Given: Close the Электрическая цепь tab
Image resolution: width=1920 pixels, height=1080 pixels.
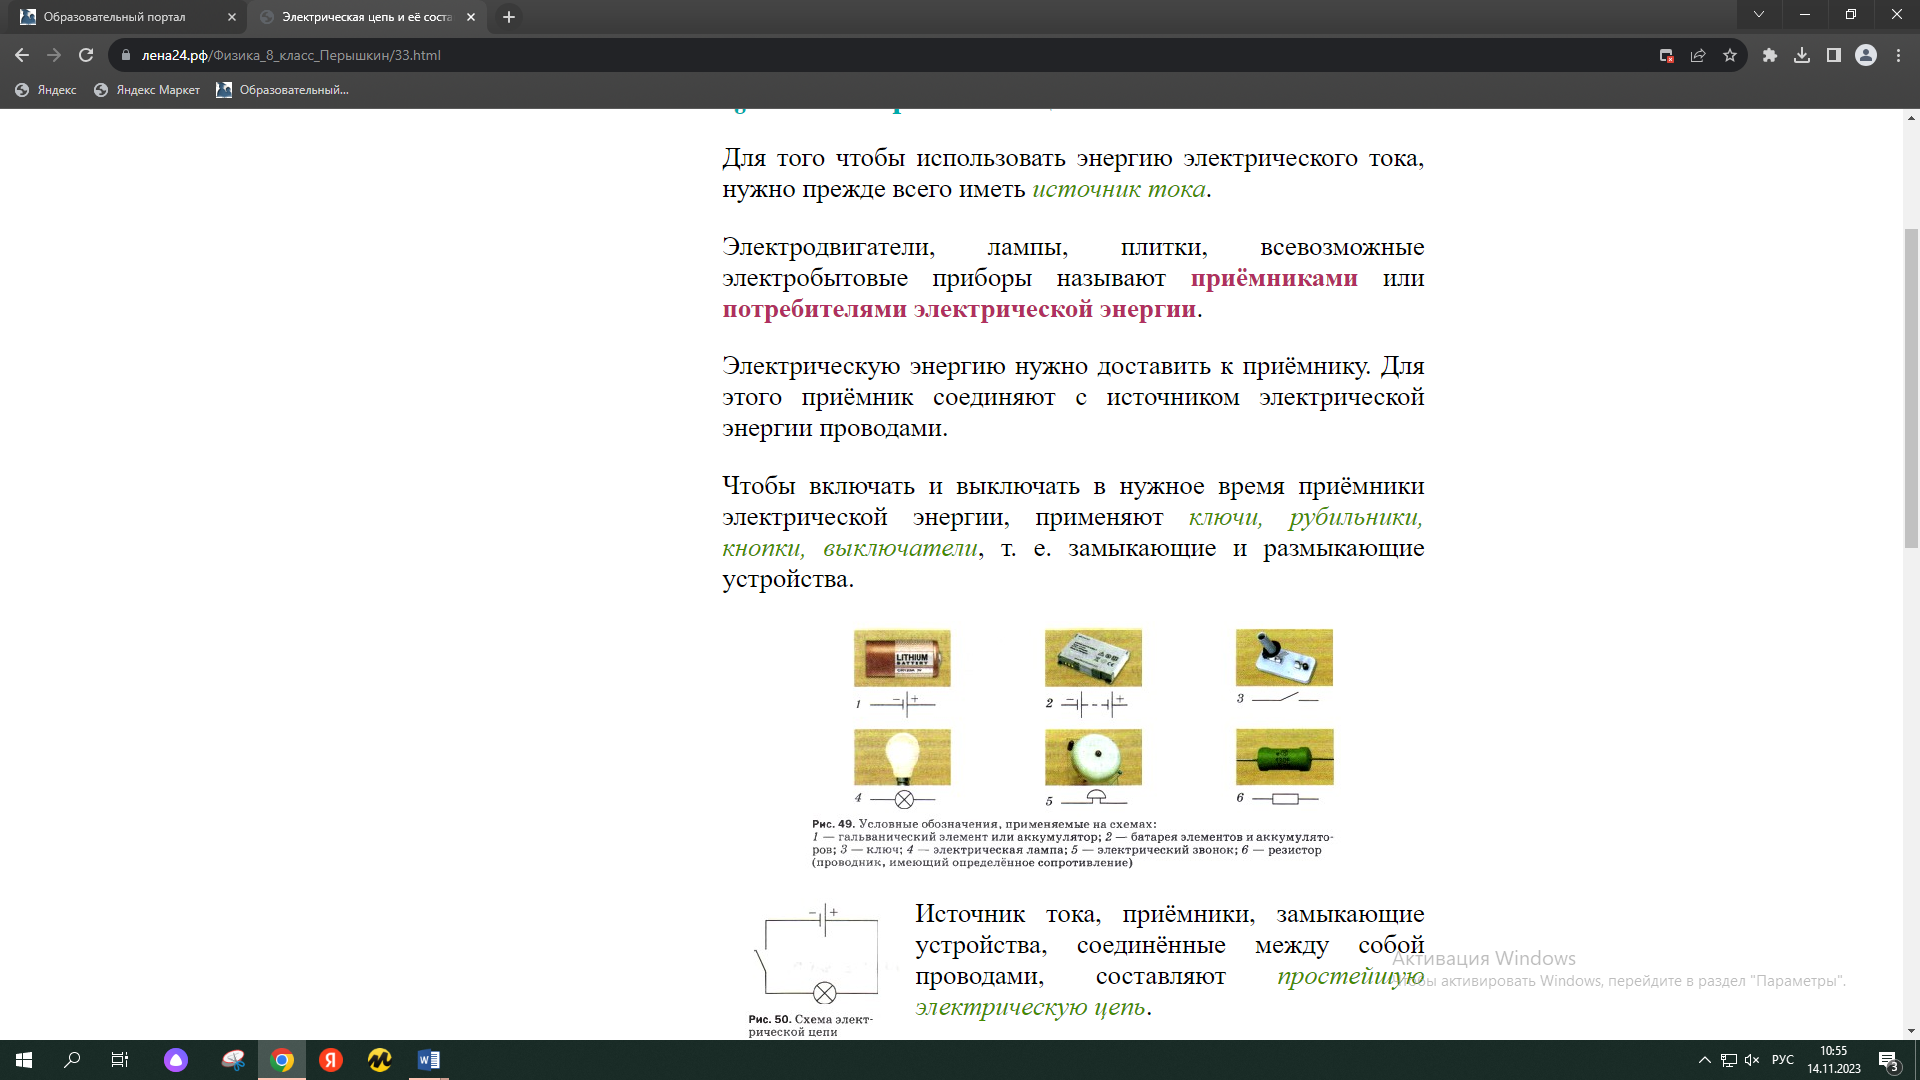Looking at the screenshot, I should click(471, 17).
